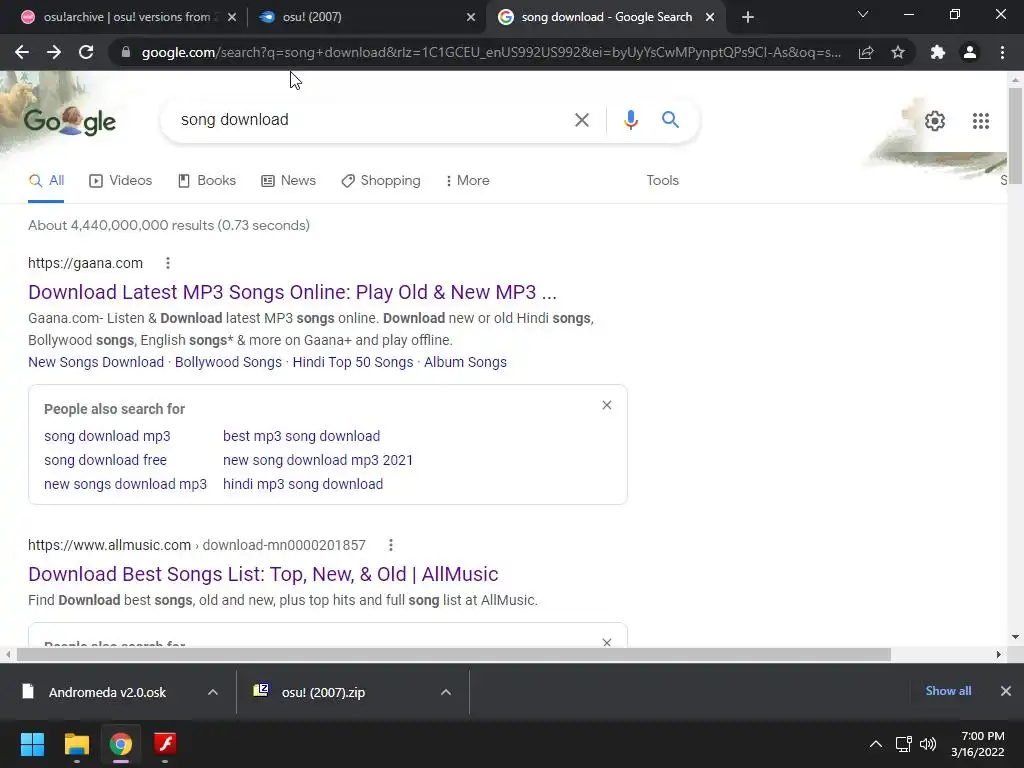Open the Google apps grid
Screen dimensions: 1024x768
point(980,121)
